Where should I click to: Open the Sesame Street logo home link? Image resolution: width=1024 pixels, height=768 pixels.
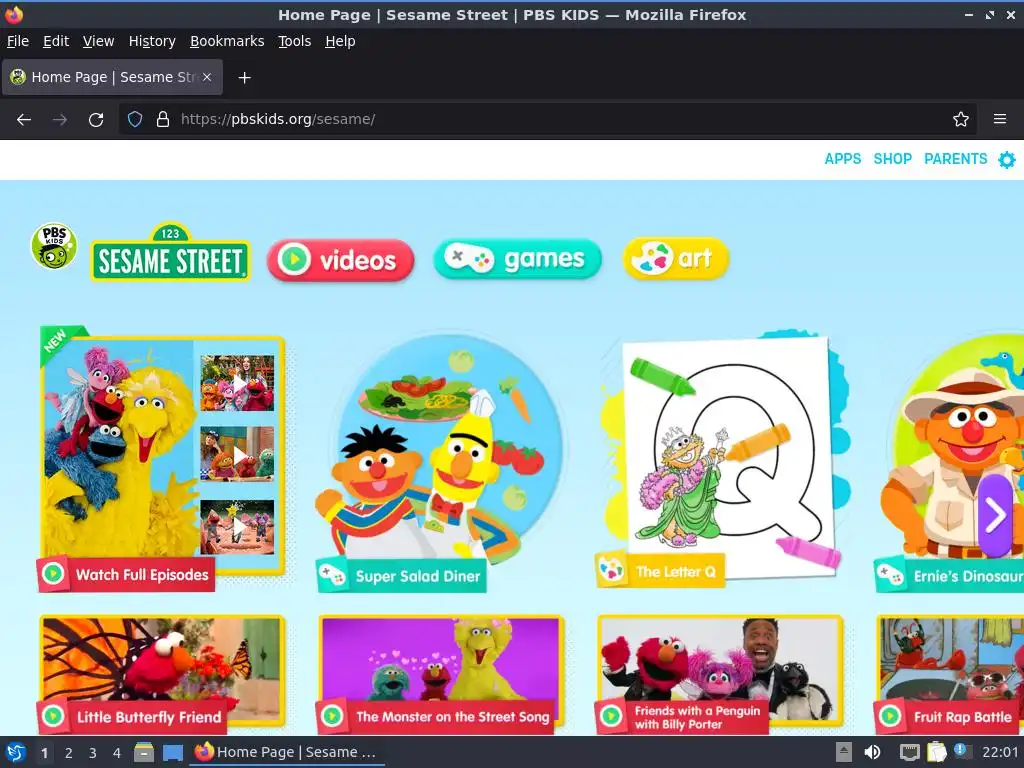(170, 253)
